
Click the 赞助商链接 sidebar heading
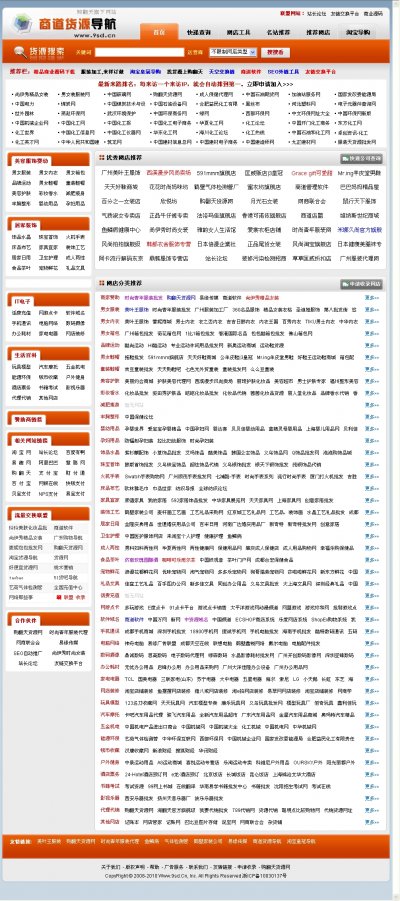29,419
